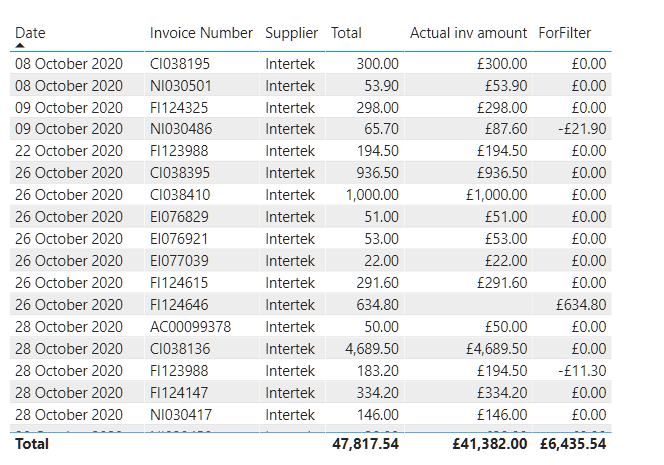Sort by the Supplier column header
664x465 pixels.
(x=291, y=33)
